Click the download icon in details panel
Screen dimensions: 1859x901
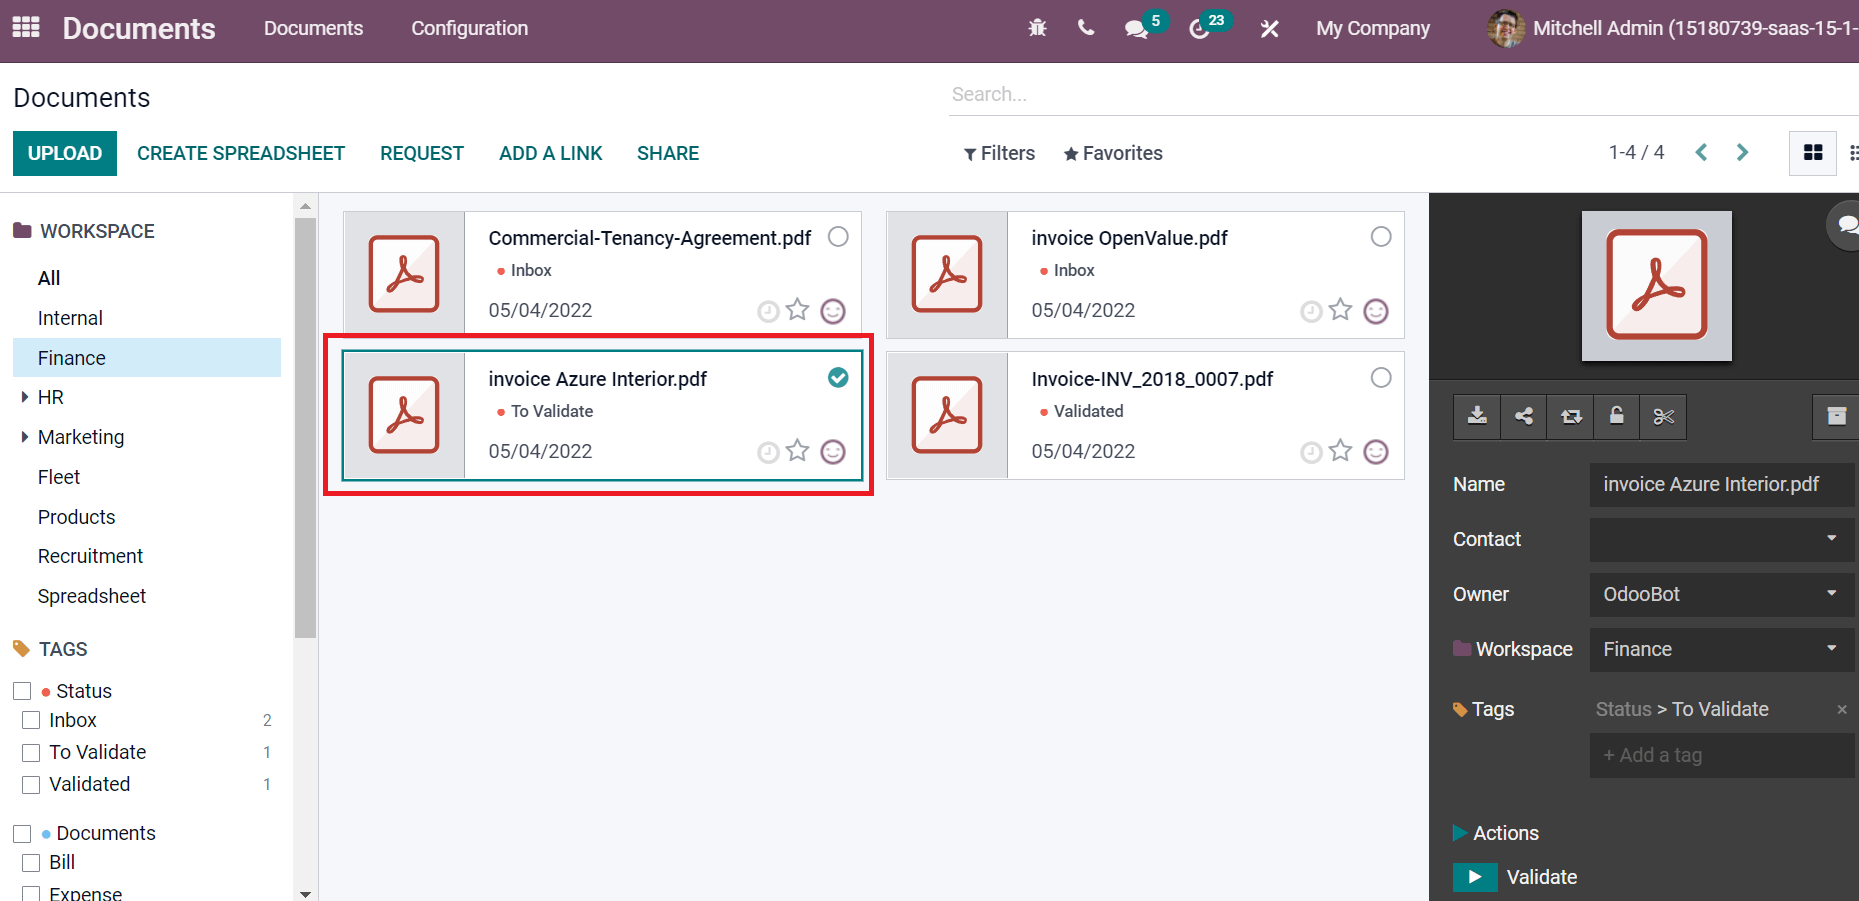(1477, 416)
